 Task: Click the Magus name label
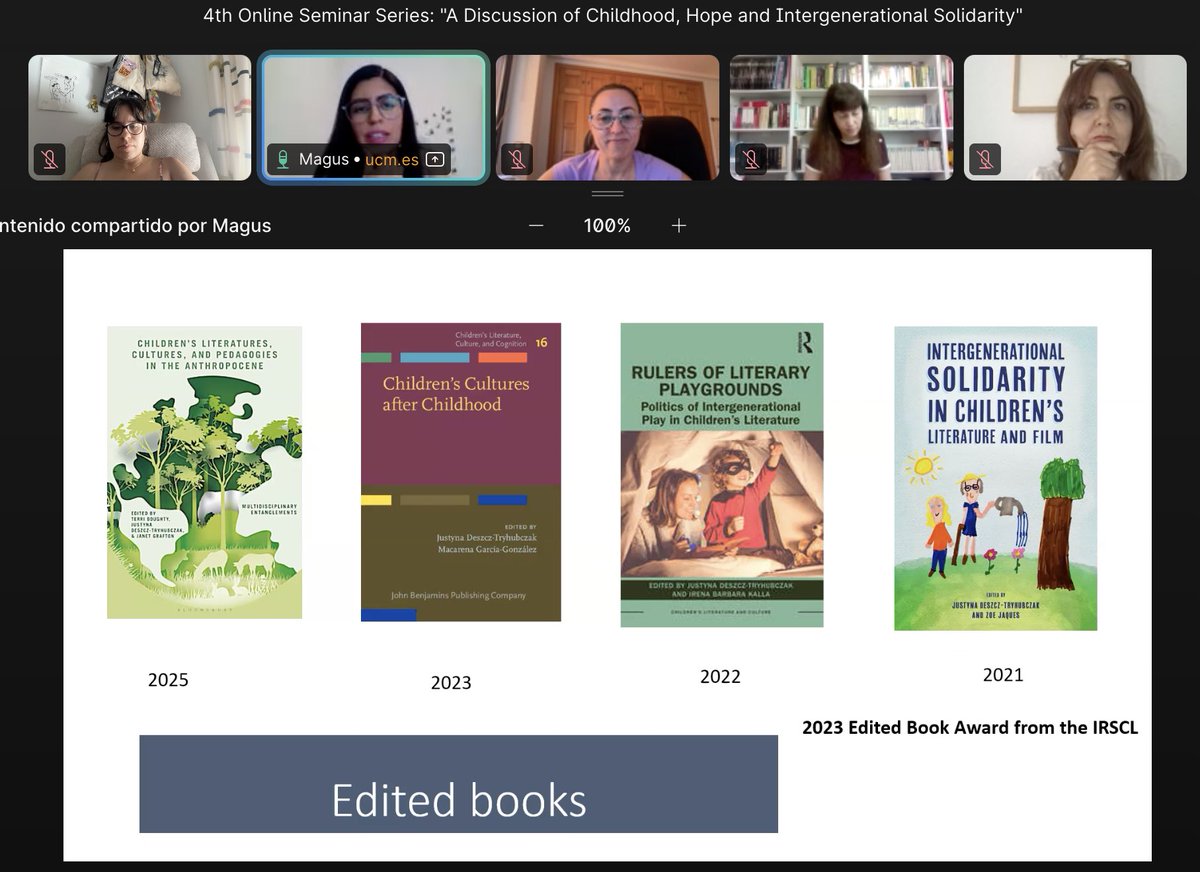pyautogui.click(x=324, y=159)
